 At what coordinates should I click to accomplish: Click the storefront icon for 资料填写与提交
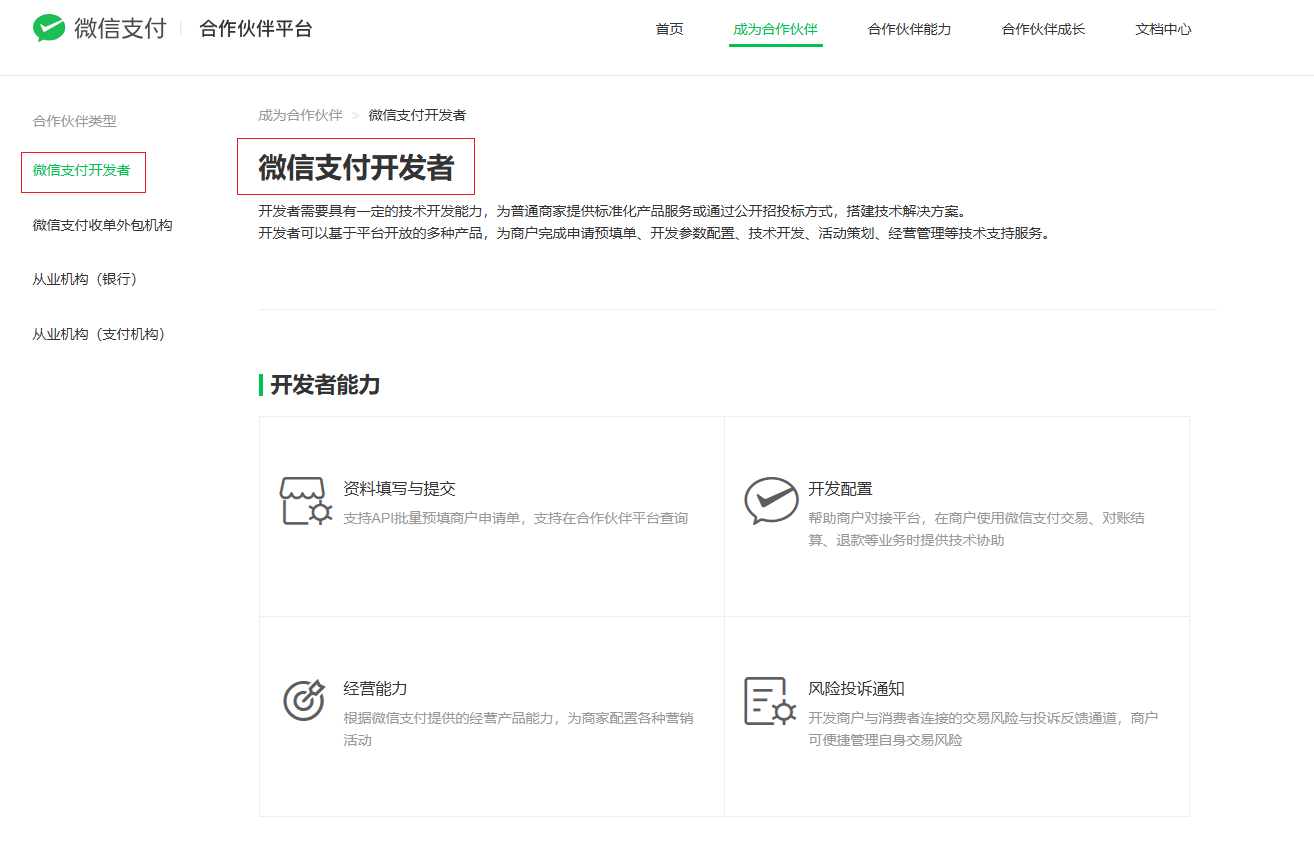[x=305, y=501]
